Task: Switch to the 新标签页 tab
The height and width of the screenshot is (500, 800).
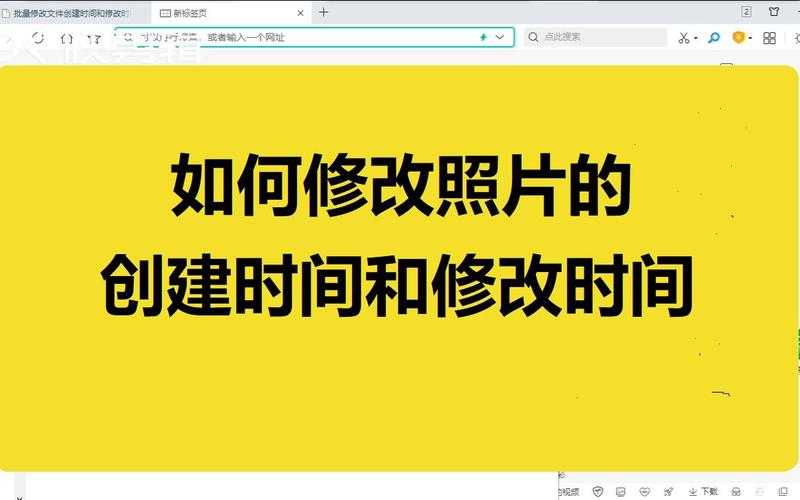Action: click(x=231, y=13)
